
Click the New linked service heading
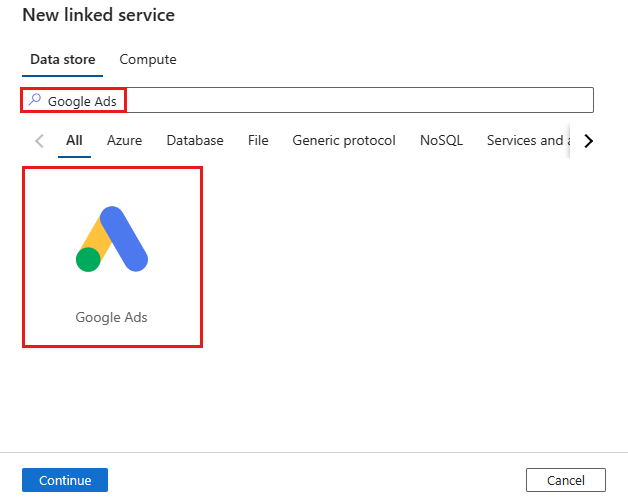click(98, 16)
